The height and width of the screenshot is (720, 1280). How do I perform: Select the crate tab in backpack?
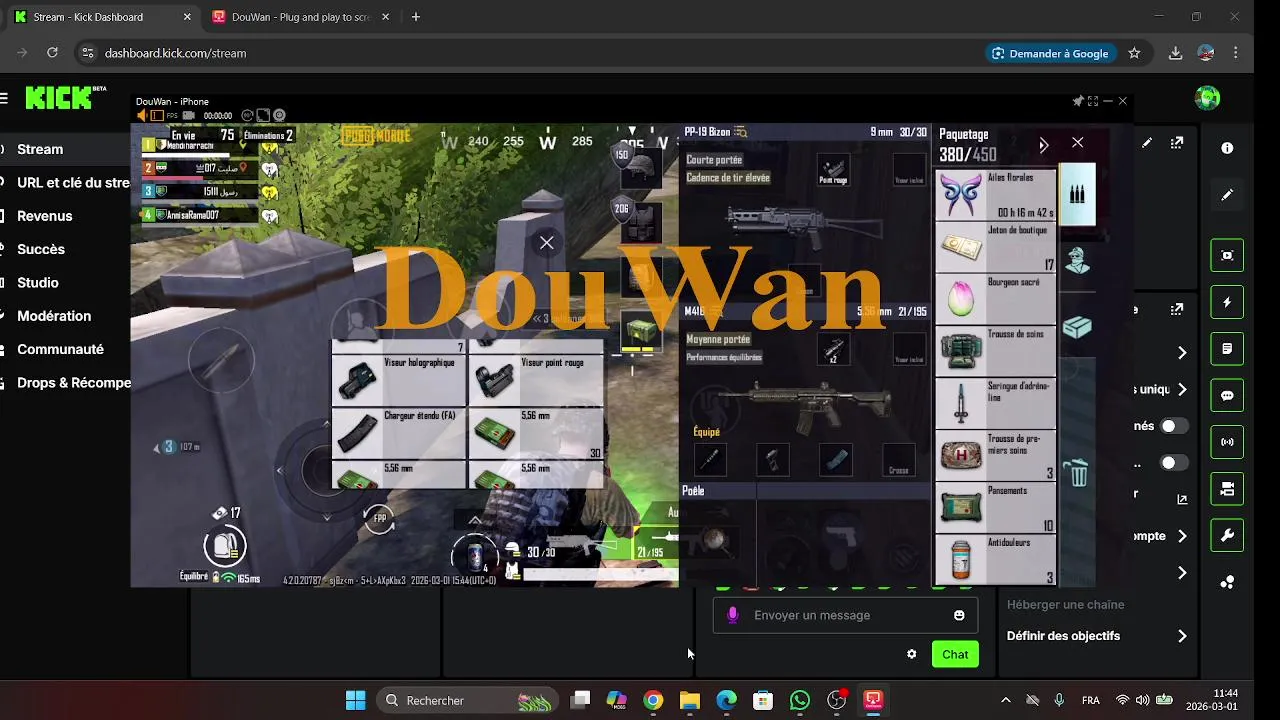(1077, 327)
